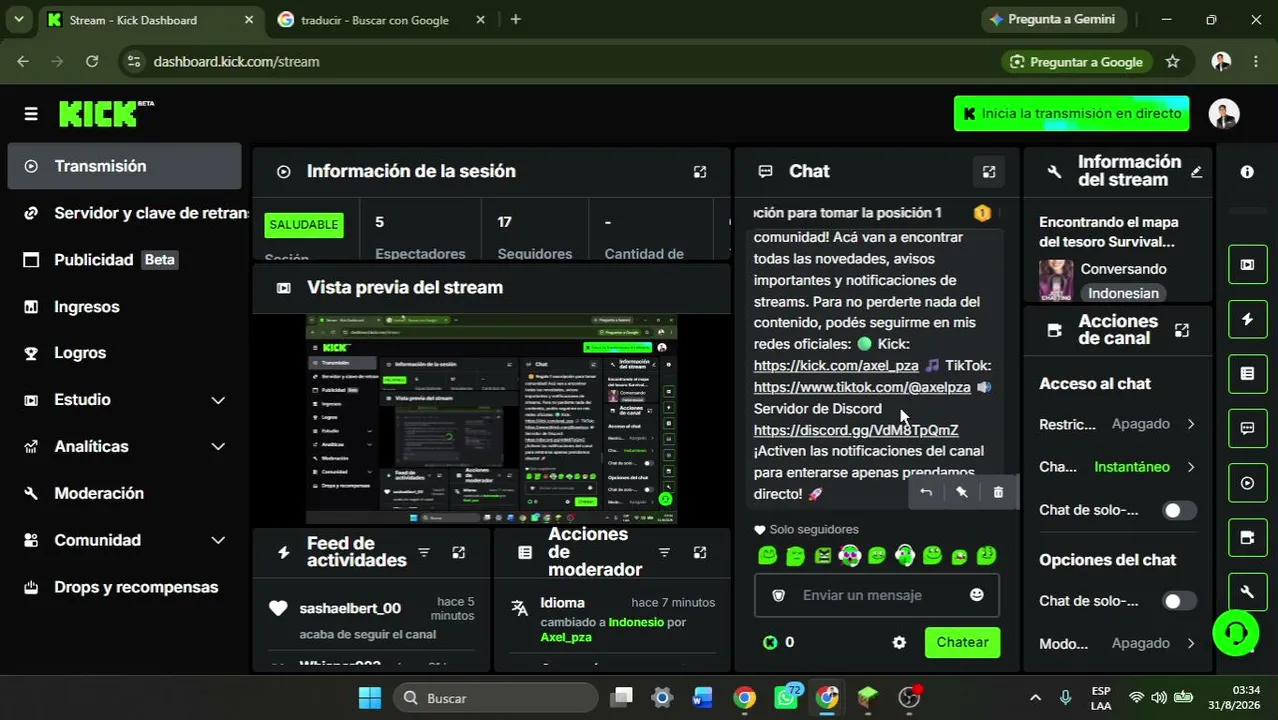1278x720 pixels.
Task: Open chat settings gear
Action: coord(899,643)
